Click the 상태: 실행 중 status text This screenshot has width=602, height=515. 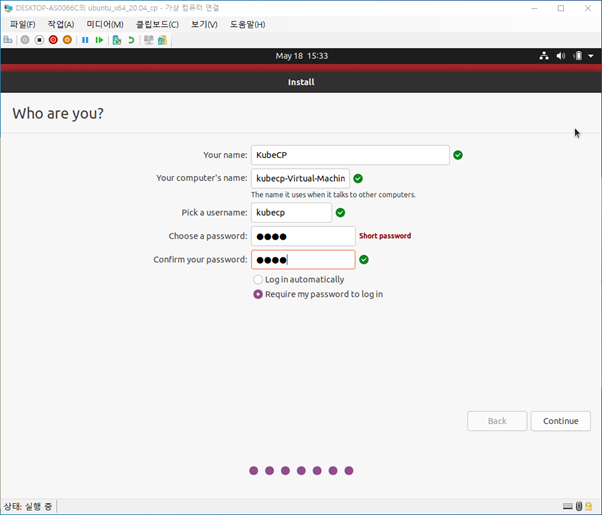(27, 507)
